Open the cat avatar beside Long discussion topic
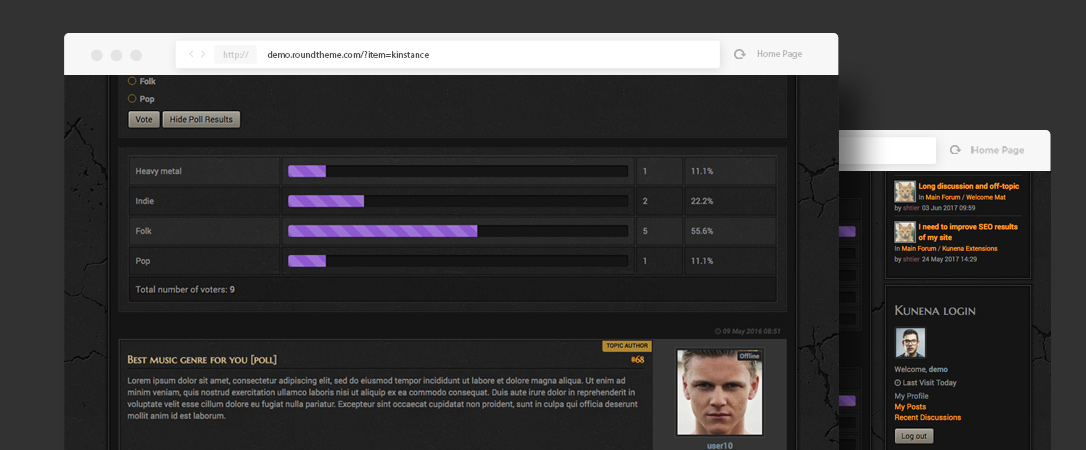This screenshot has height=450, width=1086. pyautogui.click(x=905, y=192)
